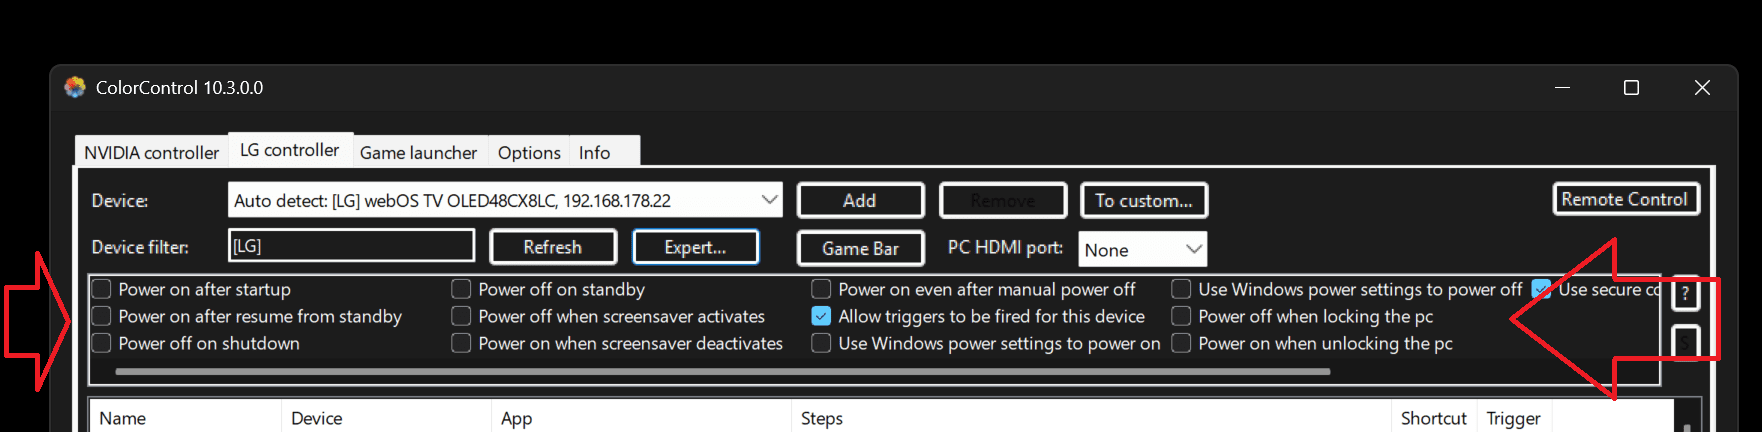Click the horizontal scrollbar under the checkboxes

pos(722,372)
